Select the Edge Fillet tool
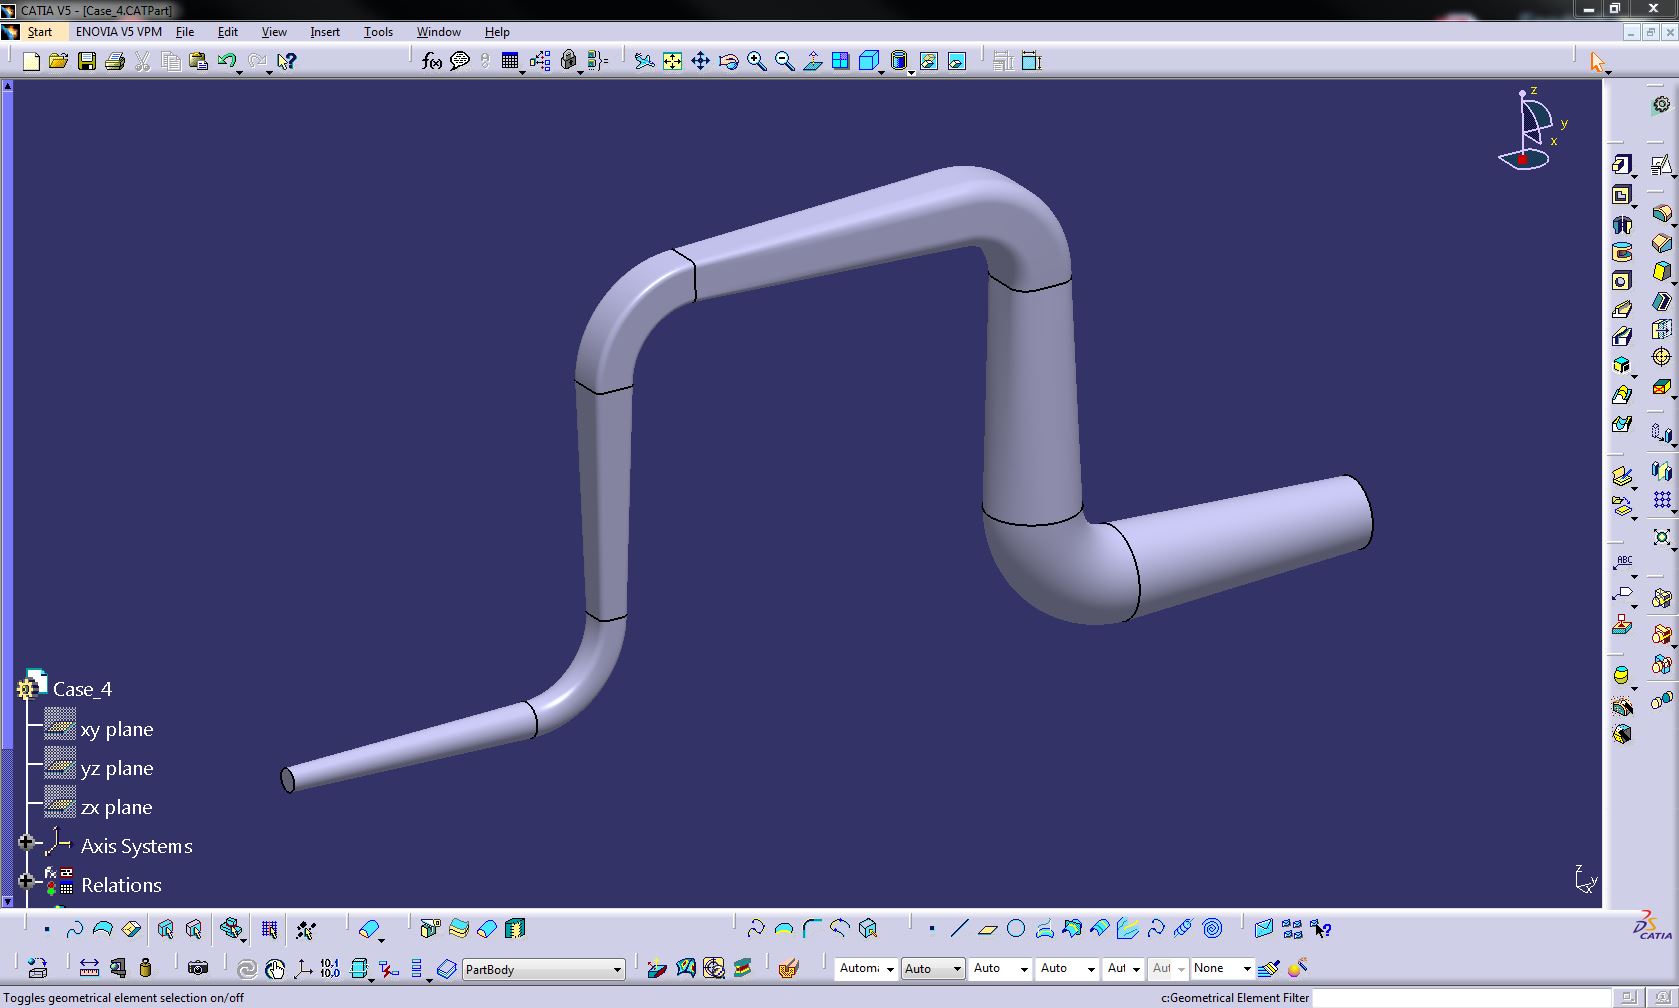Image resolution: width=1679 pixels, height=1008 pixels. point(1661,215)
